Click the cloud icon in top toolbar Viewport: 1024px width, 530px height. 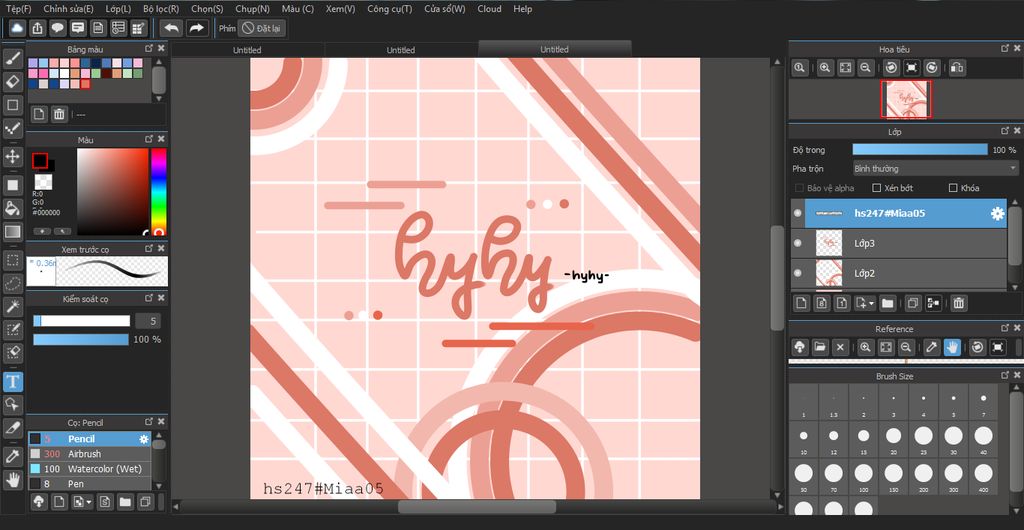point(17,28)
